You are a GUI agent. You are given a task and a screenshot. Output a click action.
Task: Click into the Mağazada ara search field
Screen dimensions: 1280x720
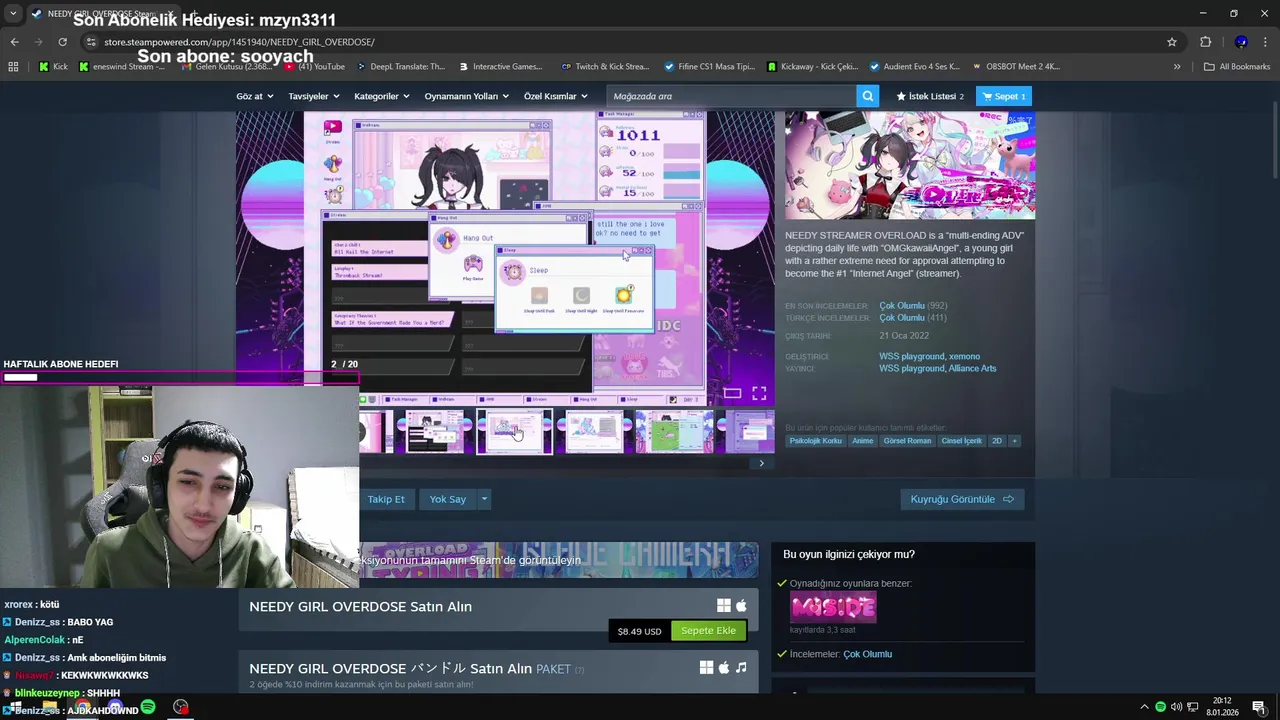(x=731, y=96)
